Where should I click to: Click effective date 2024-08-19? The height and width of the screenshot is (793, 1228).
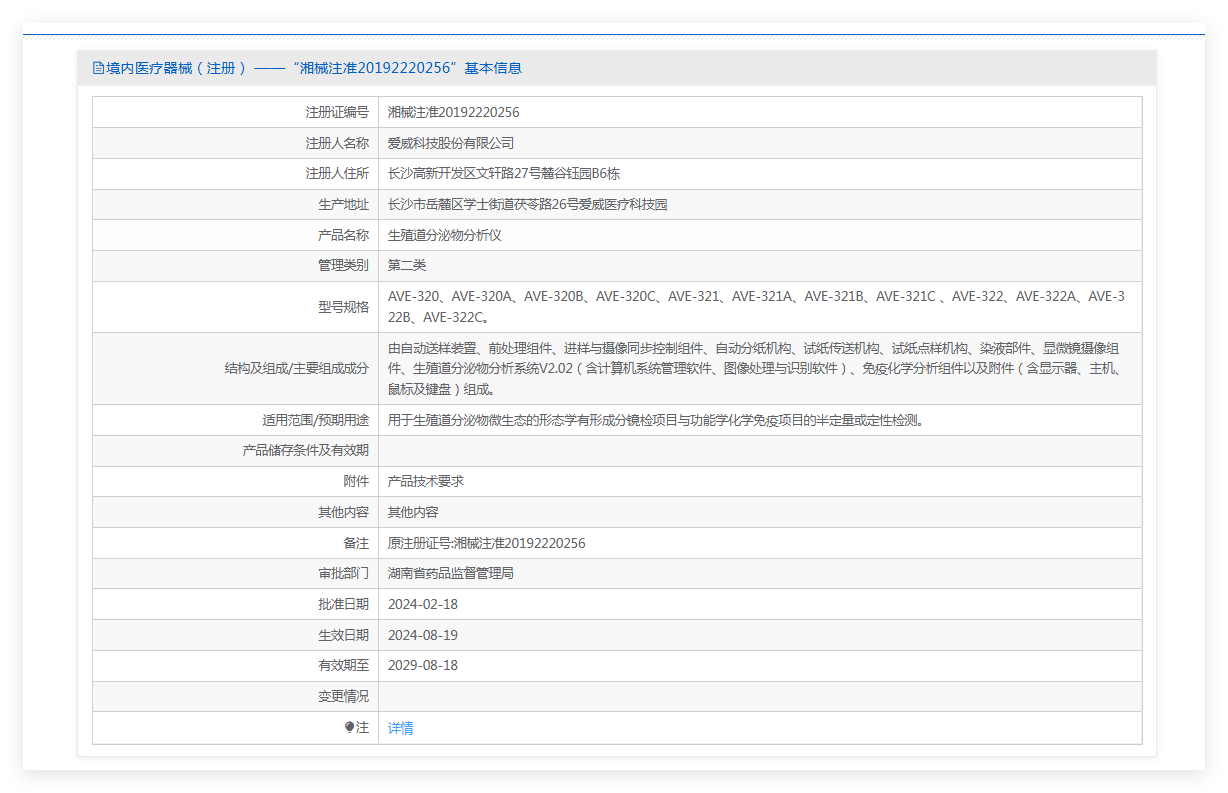pyautogui.click(x=422, y=635)
